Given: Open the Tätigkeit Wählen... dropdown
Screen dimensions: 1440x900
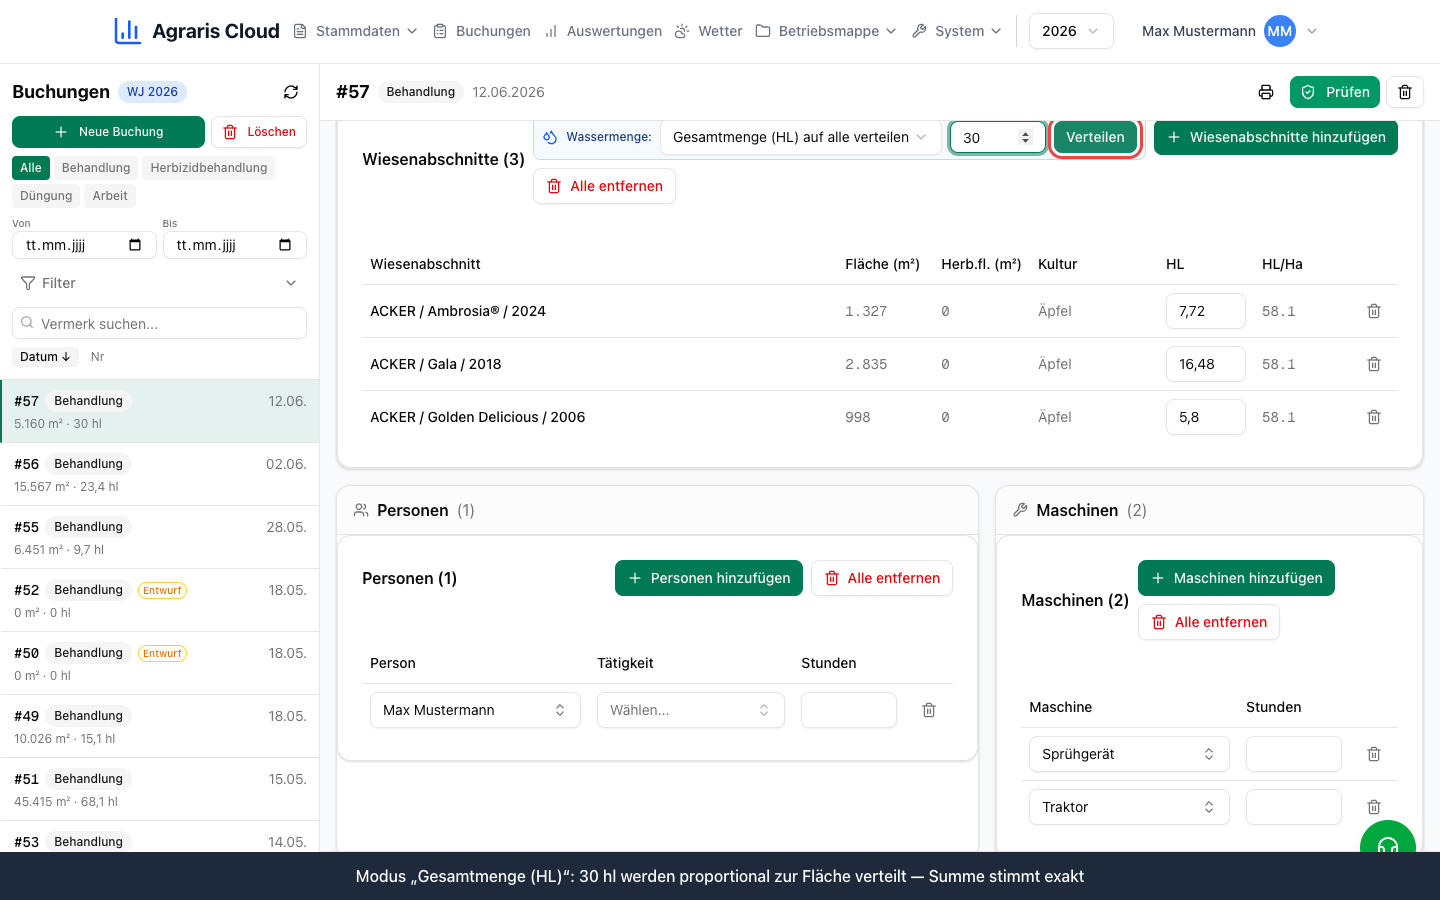Looking at the screenshot, I should (x=690, y=710).
